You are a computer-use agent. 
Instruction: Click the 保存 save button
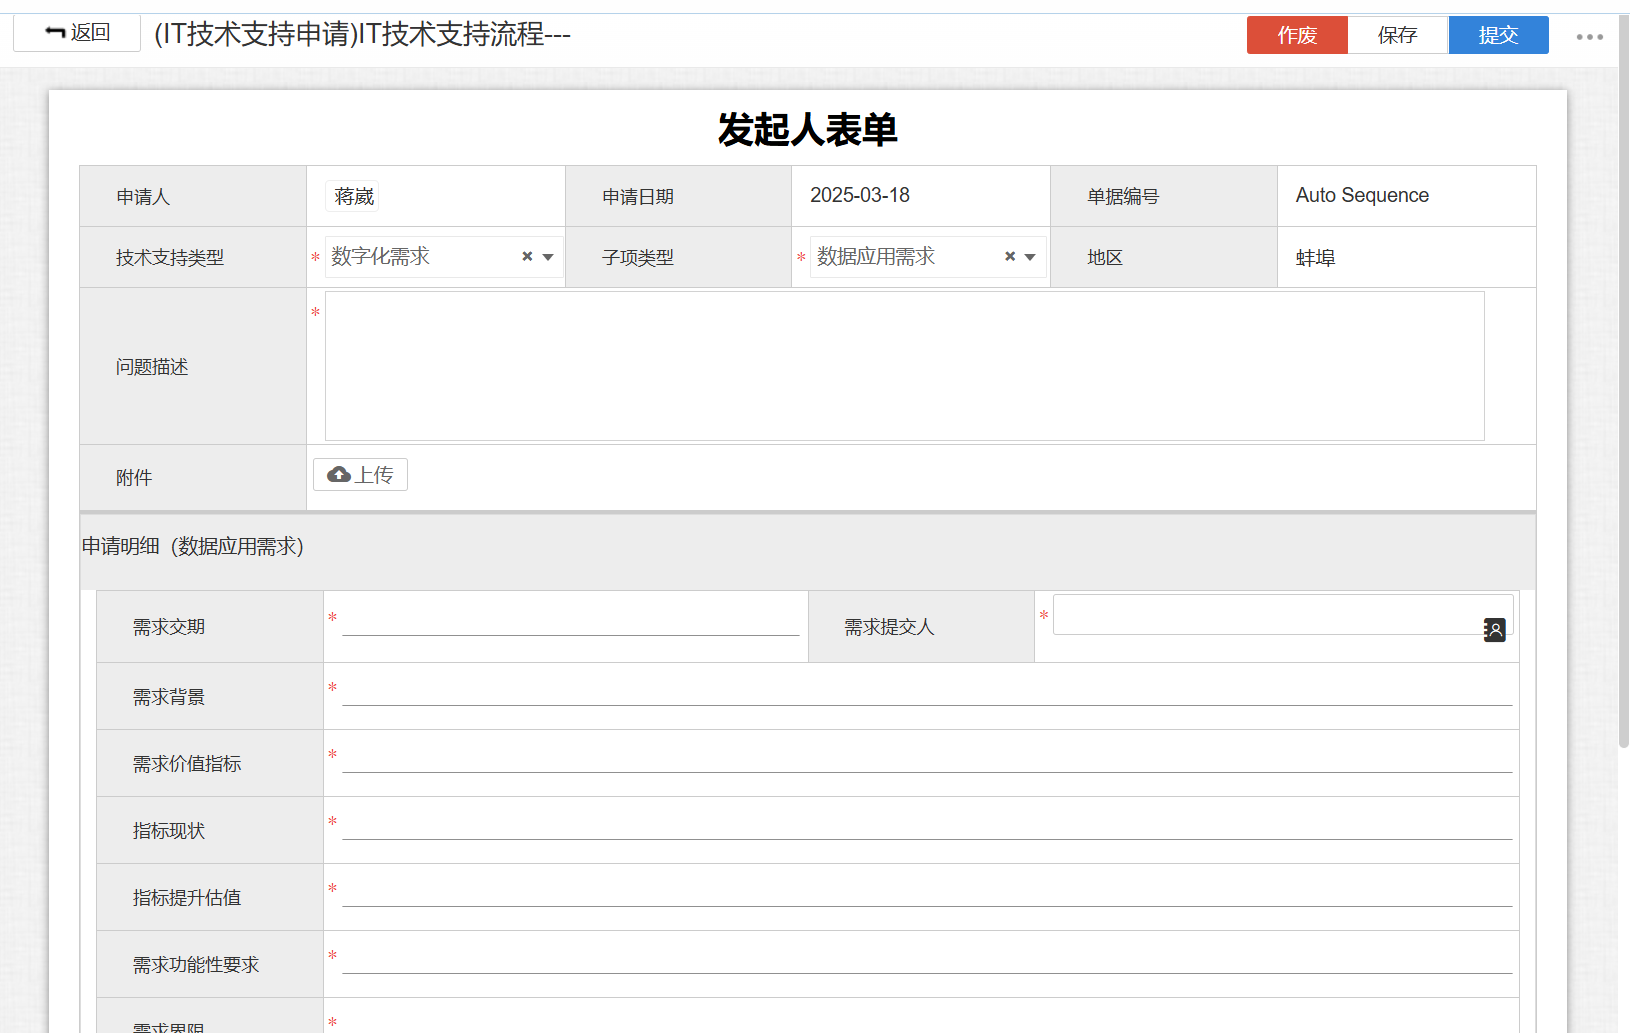coord(1397,35)
